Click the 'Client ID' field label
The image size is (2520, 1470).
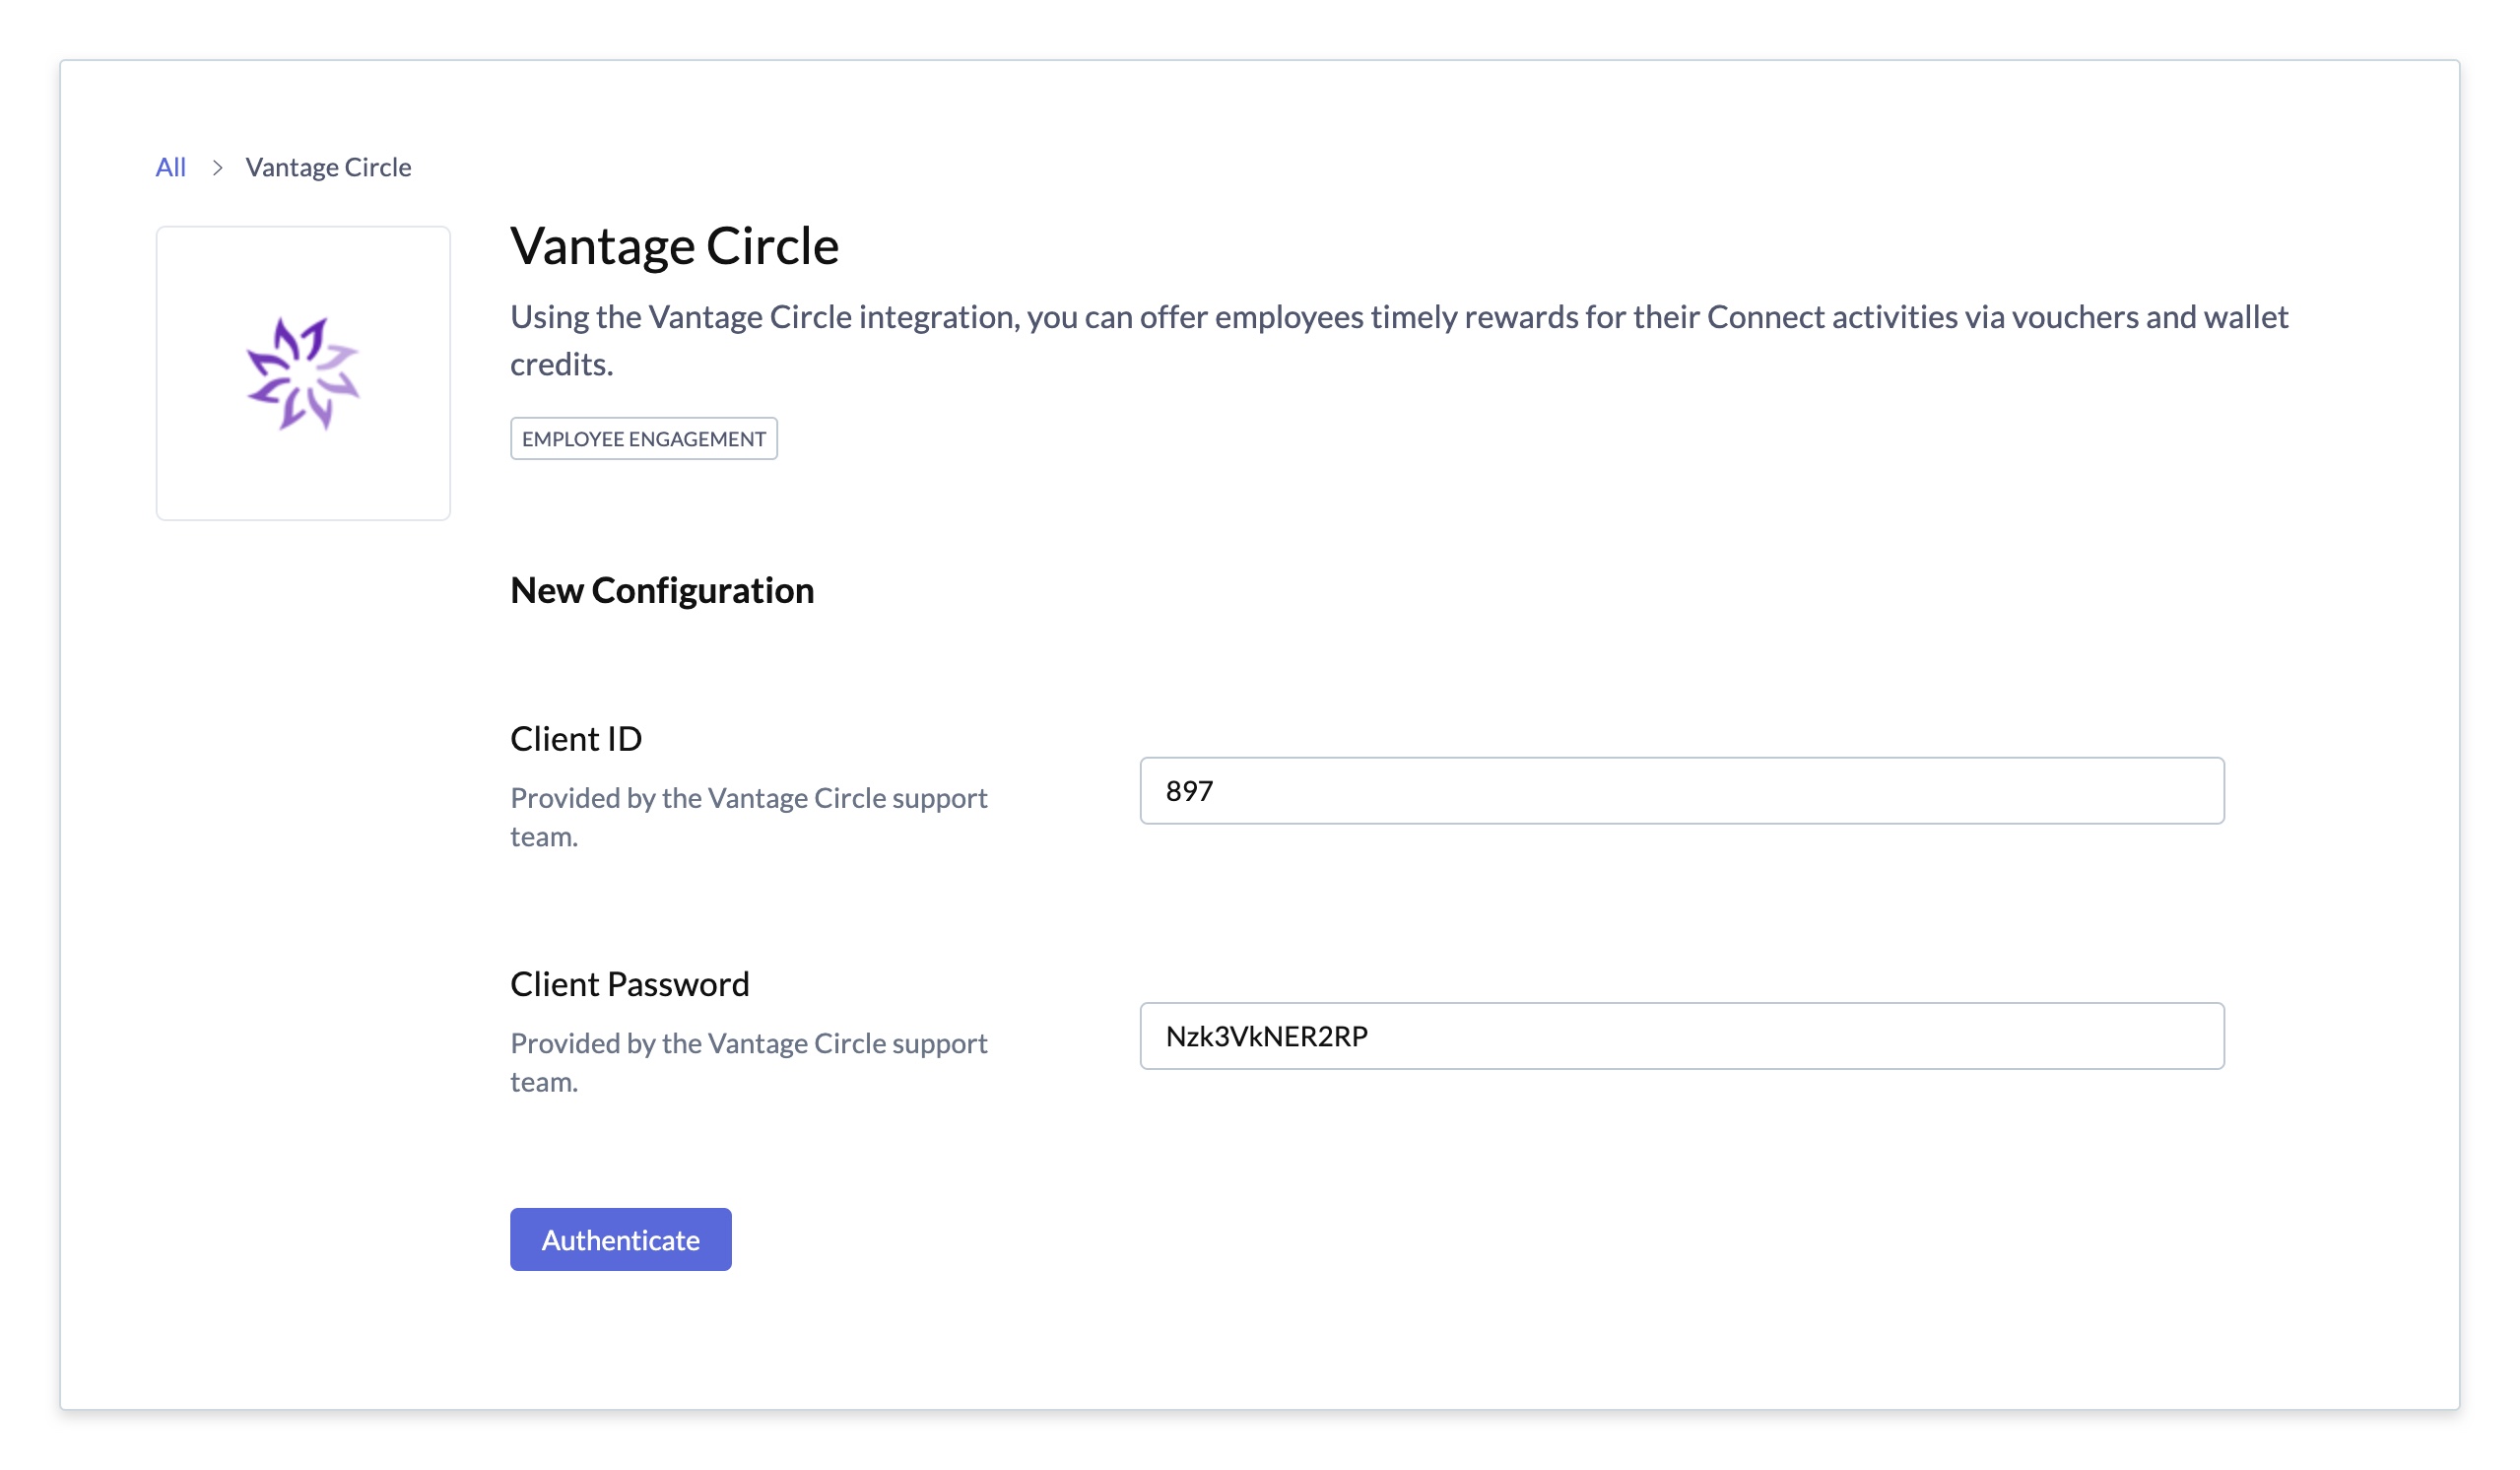point(575,738)
